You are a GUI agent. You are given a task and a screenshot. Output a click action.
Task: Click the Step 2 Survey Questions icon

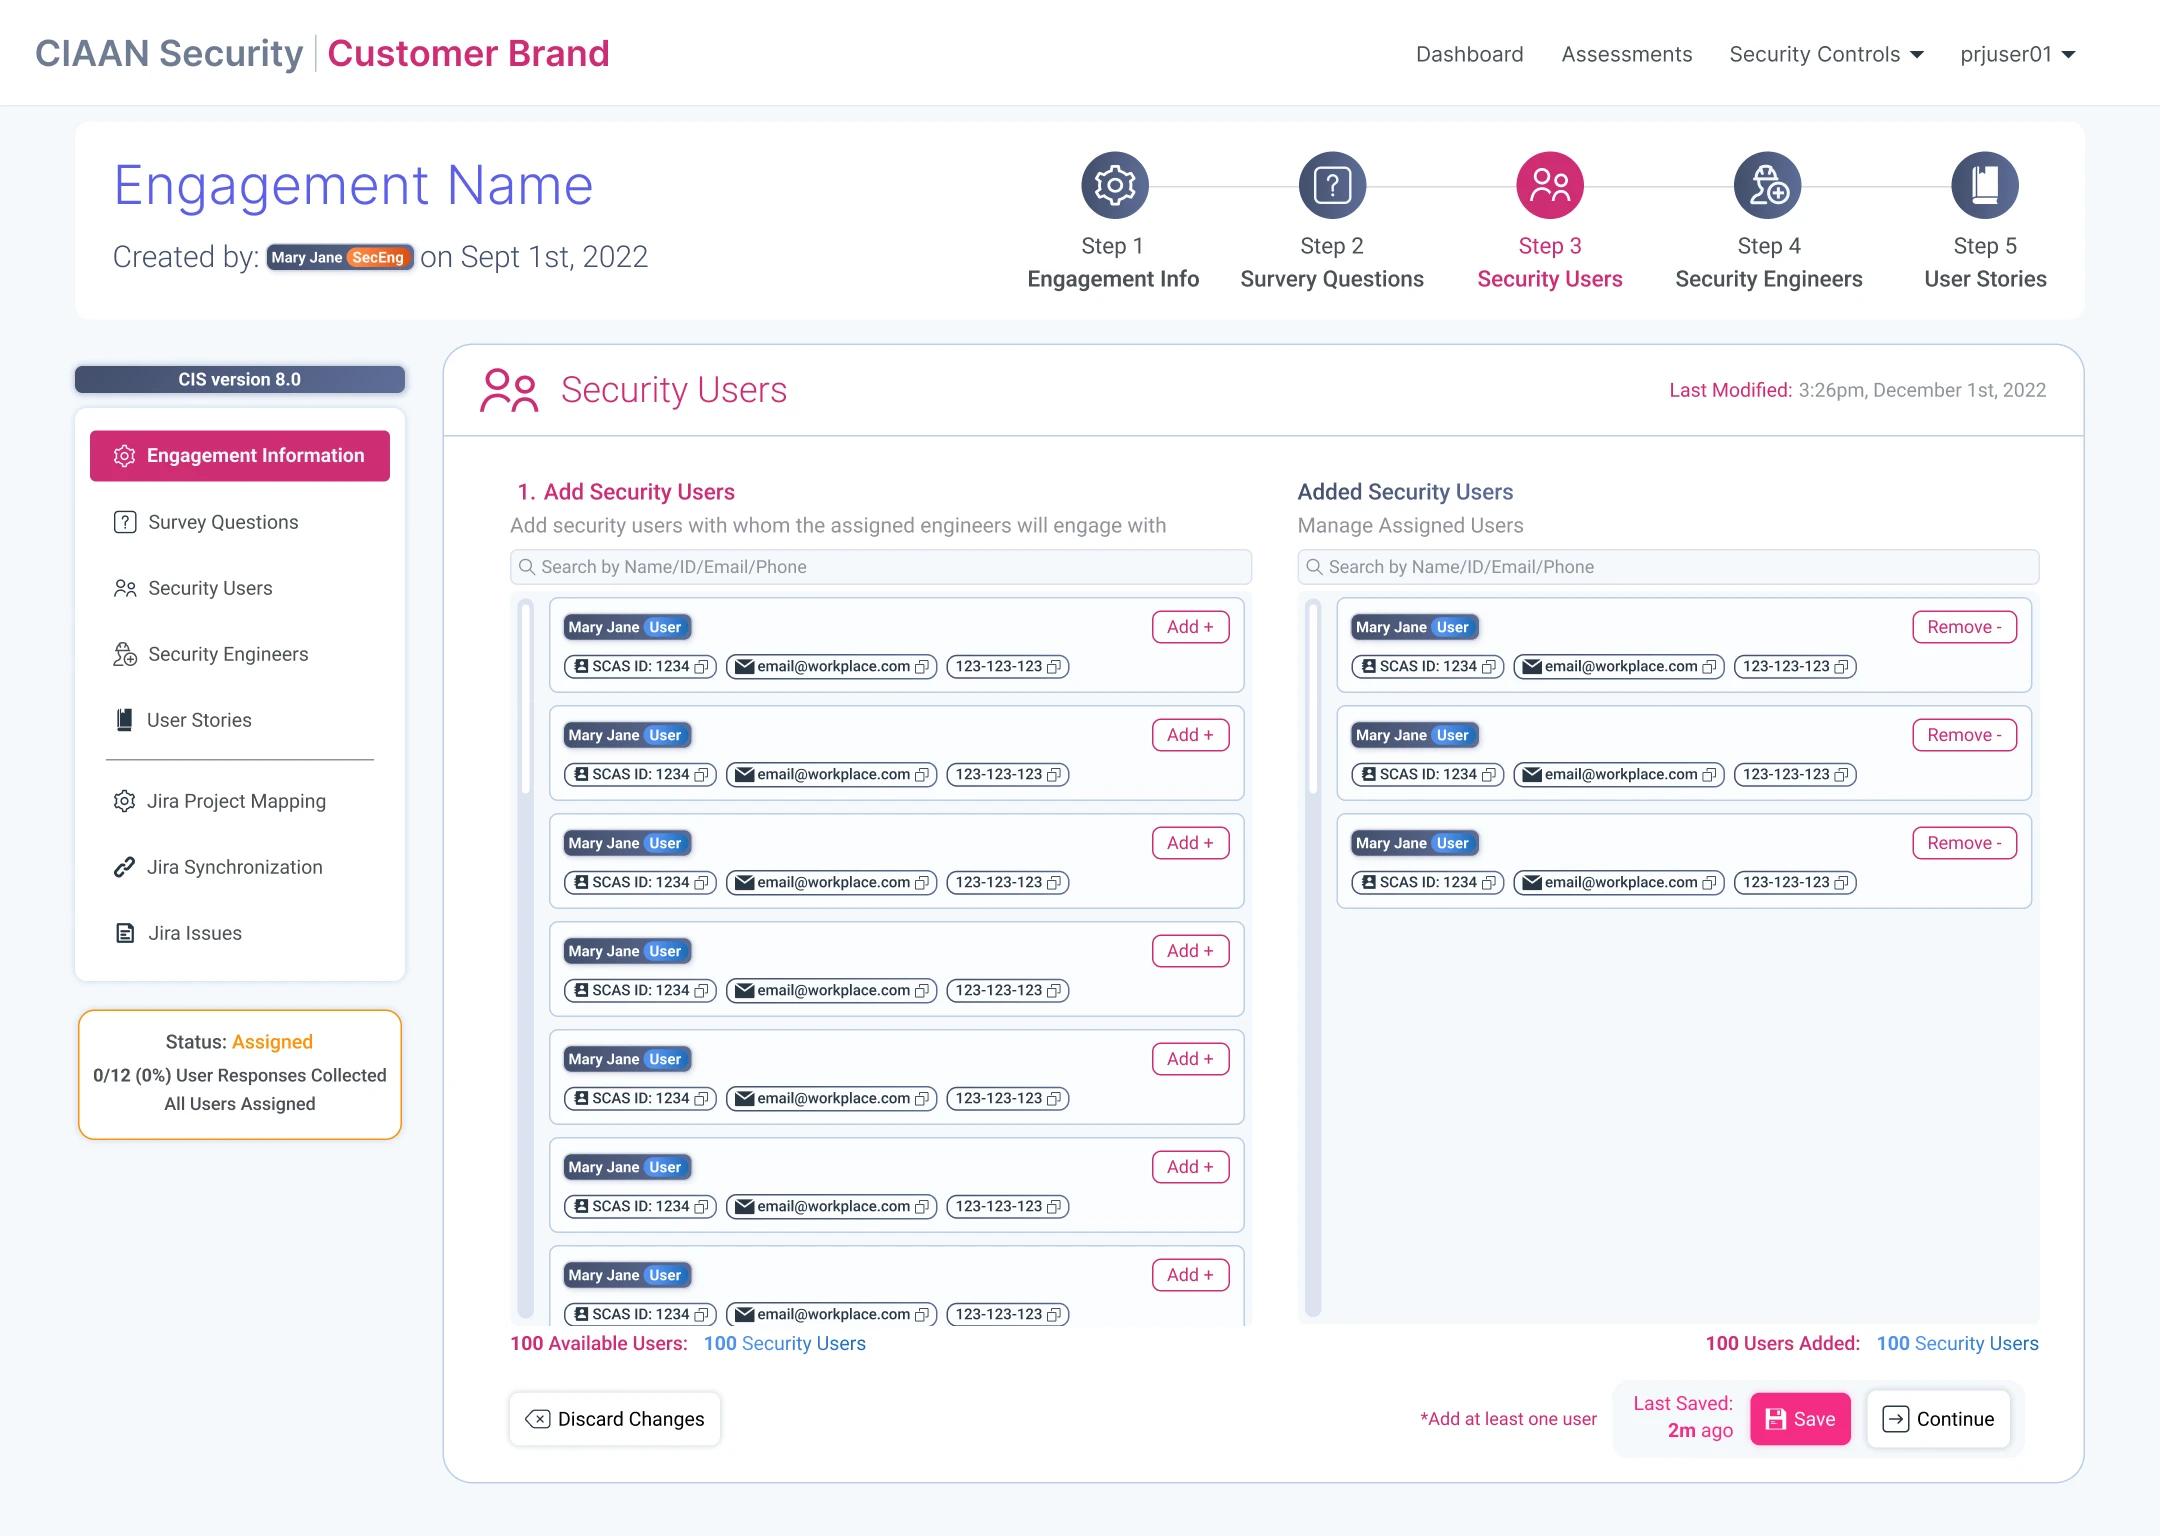click(x=1332, y=185)
